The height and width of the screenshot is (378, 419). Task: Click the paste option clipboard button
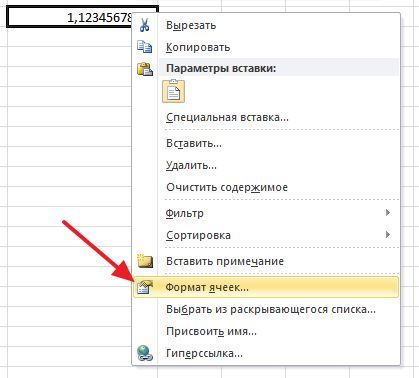point(173,91)
